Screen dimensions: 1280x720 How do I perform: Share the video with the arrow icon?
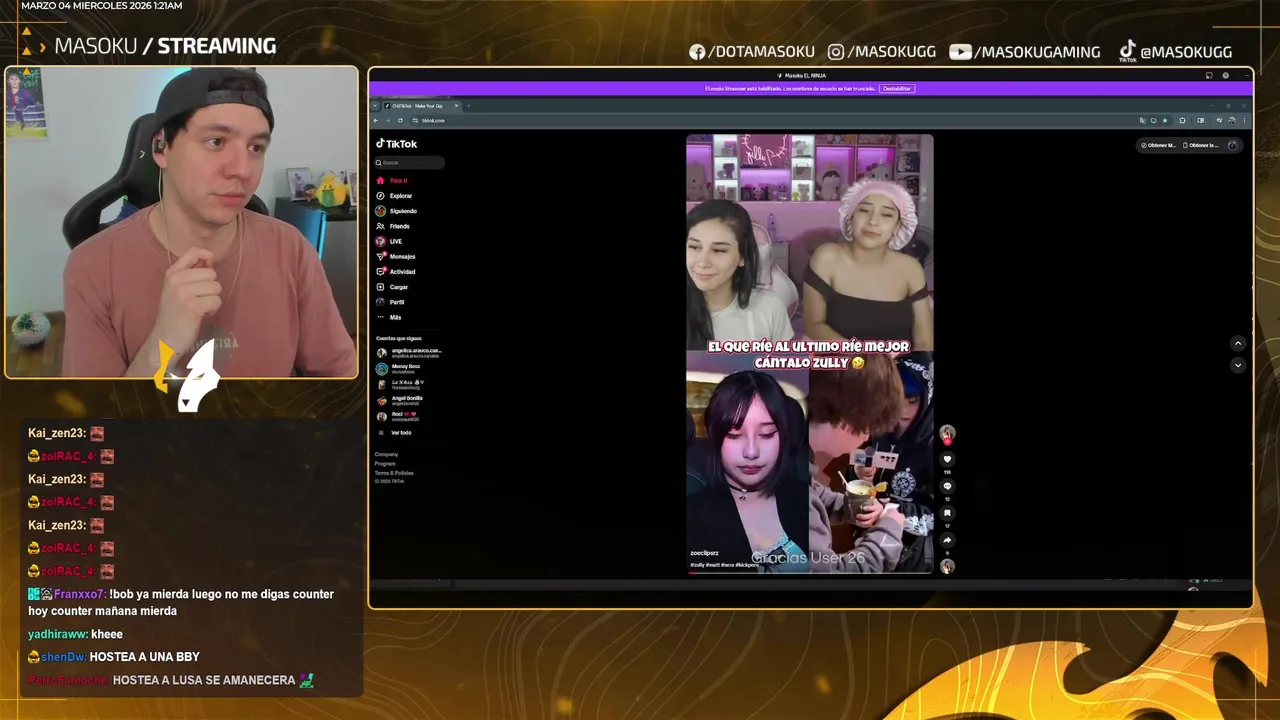(x=947, y=540)
